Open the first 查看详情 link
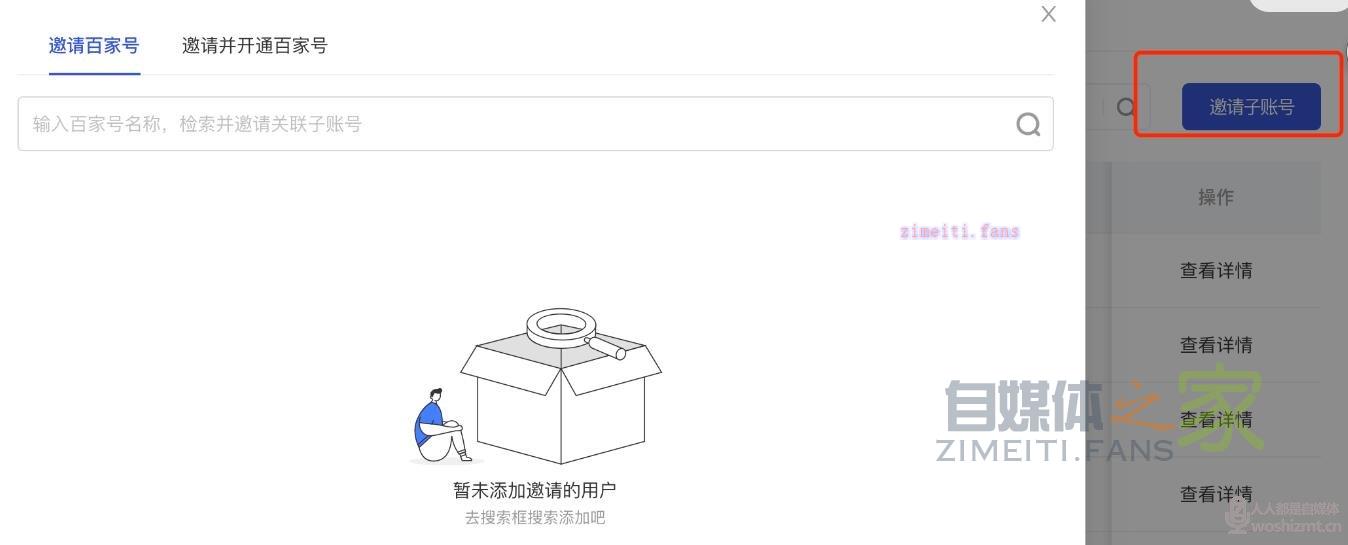Image resolution: width=1348 pixels, height=545 pixels. pos(1216,270)
